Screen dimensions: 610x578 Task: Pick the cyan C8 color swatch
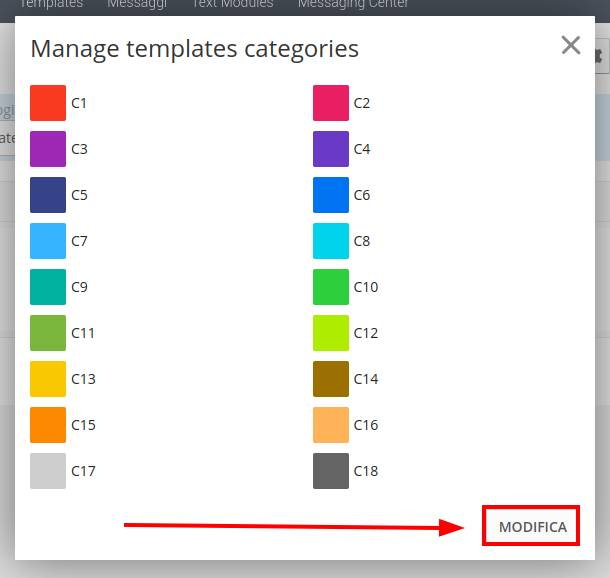(x=331, y=241)
